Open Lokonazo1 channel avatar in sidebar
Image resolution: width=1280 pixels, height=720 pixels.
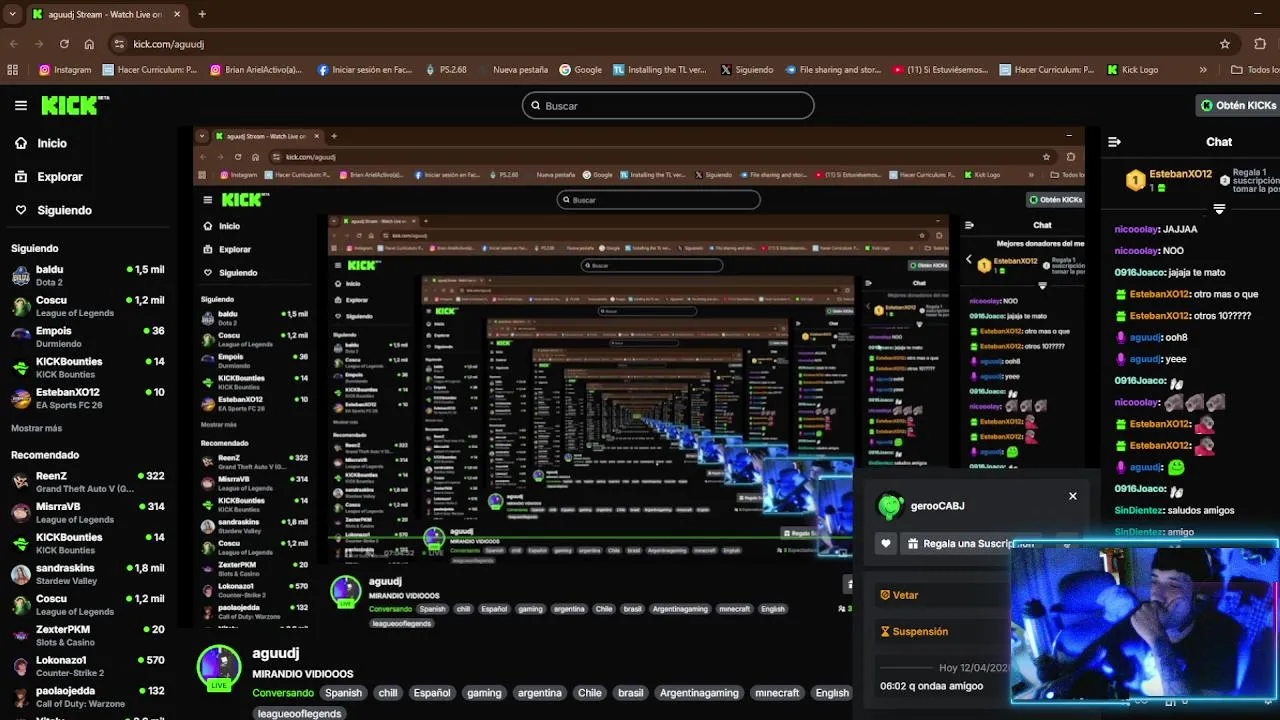[21, 666]
